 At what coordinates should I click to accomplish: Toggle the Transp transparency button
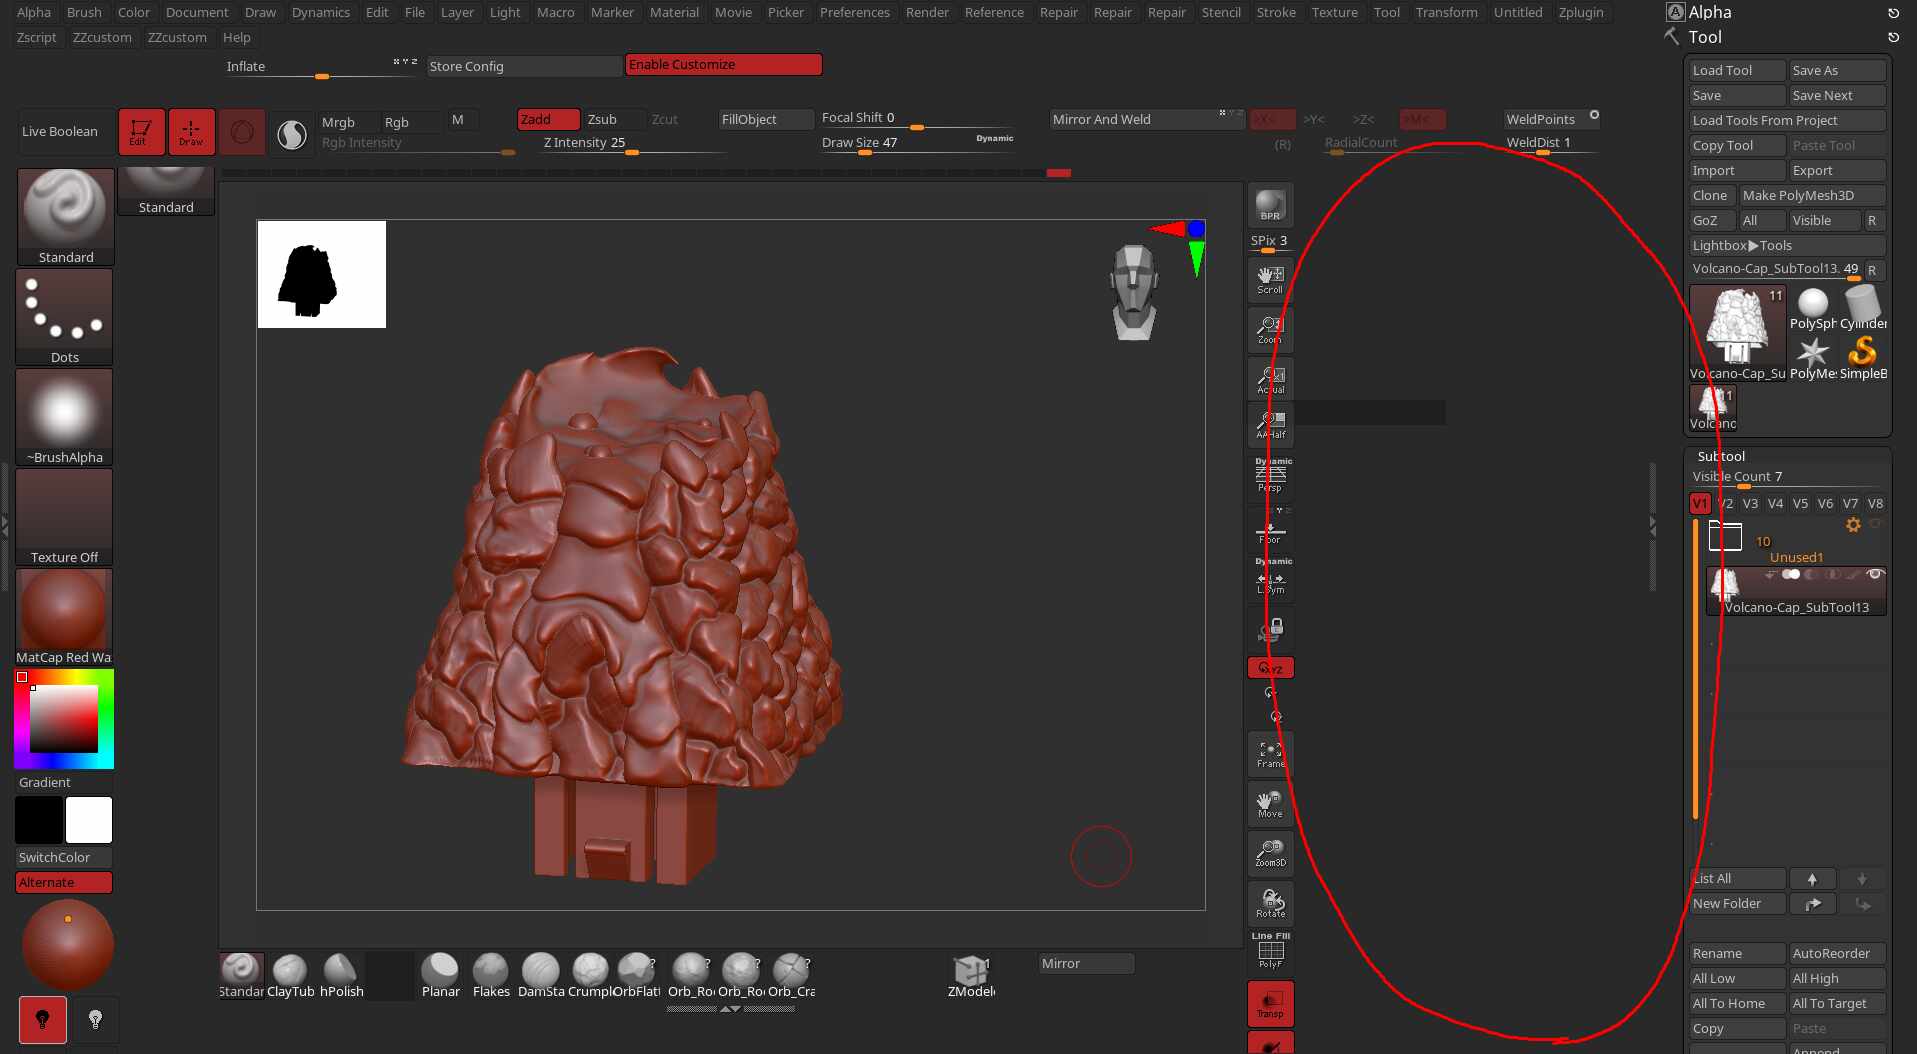point(1270,1004)
